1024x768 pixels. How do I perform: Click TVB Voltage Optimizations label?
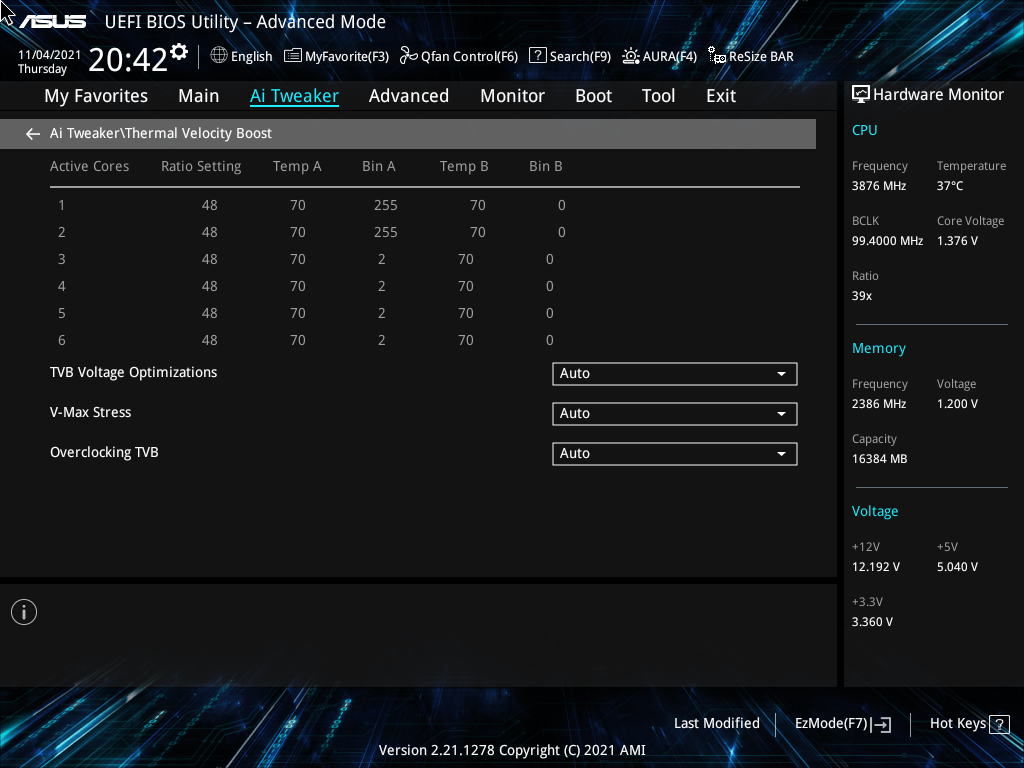click(x=133, y=372)
